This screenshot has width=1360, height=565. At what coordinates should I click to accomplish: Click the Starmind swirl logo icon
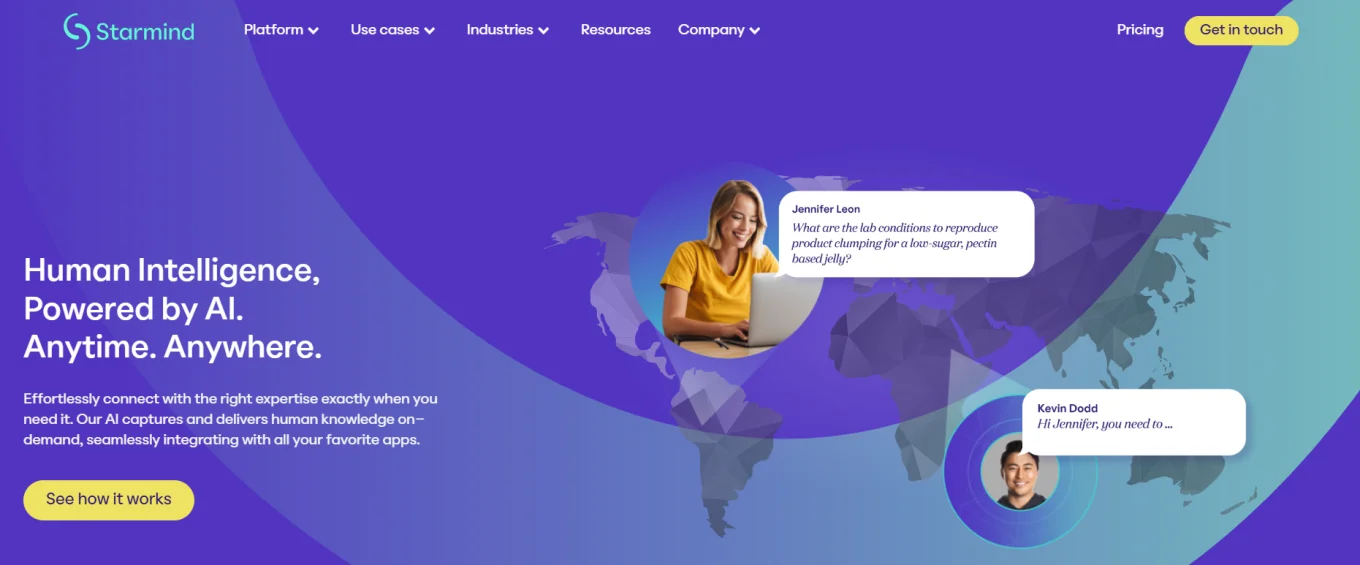(77, 31)
